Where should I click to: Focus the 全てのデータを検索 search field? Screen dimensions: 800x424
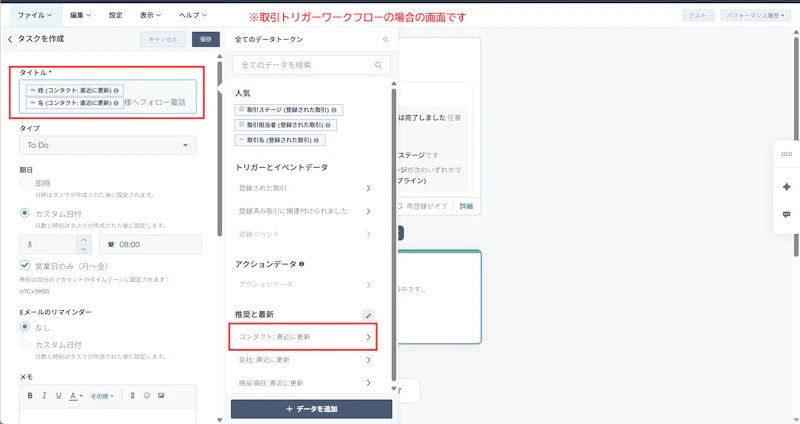click(311, 65)
